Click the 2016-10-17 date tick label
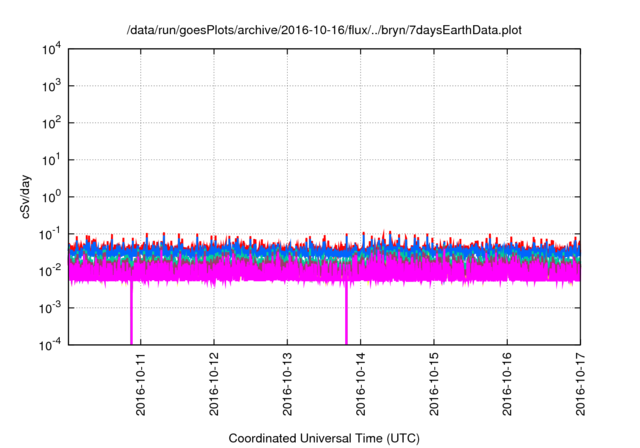The width and height of the screenshot is (640, 448). coord(580,384)
